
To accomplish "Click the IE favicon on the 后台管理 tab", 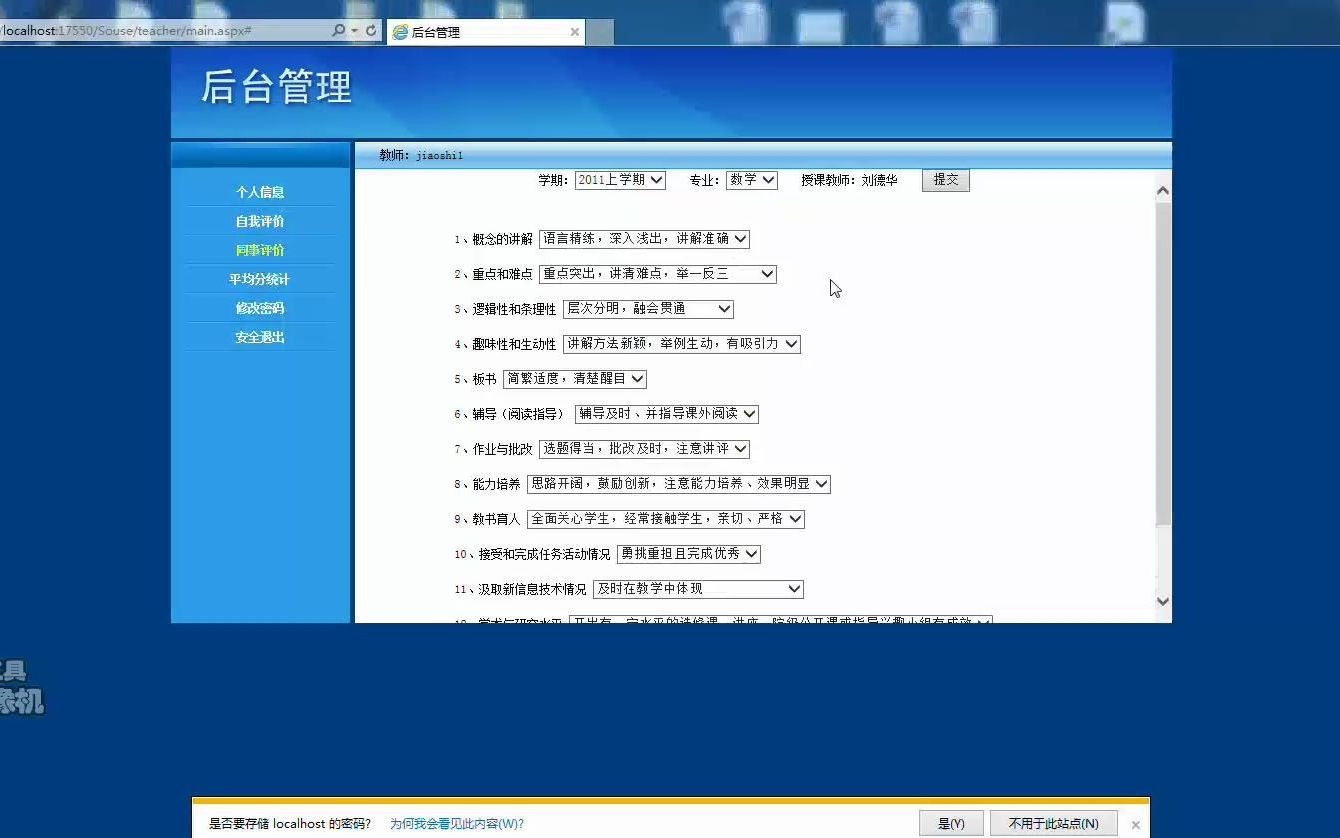I will 399,31.
